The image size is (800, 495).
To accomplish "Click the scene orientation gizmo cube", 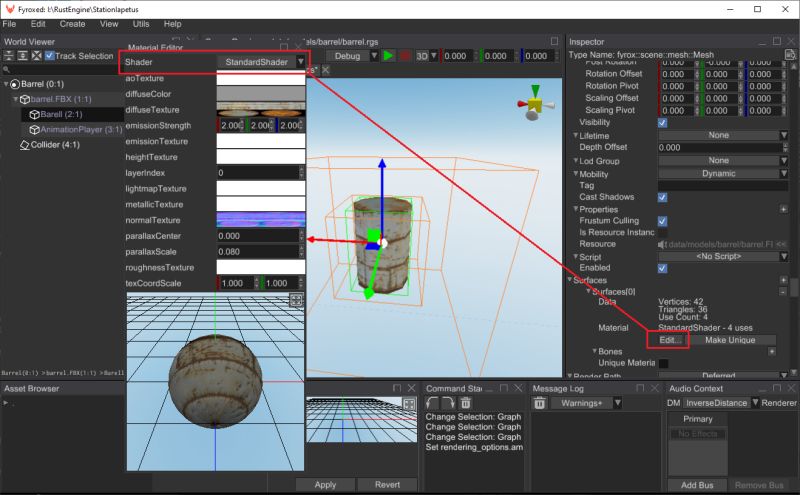I will [534, 105].
